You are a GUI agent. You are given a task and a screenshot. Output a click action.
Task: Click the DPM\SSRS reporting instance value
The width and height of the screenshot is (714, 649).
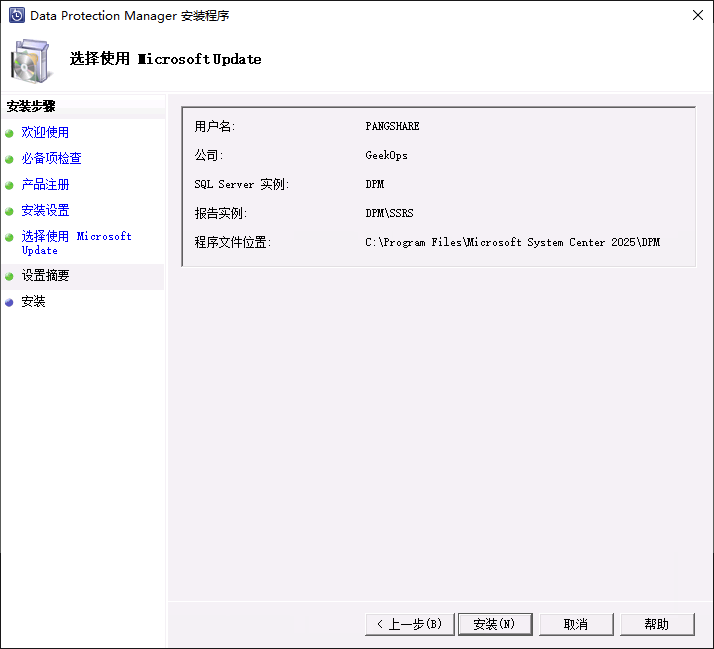(x=389, y=213)
